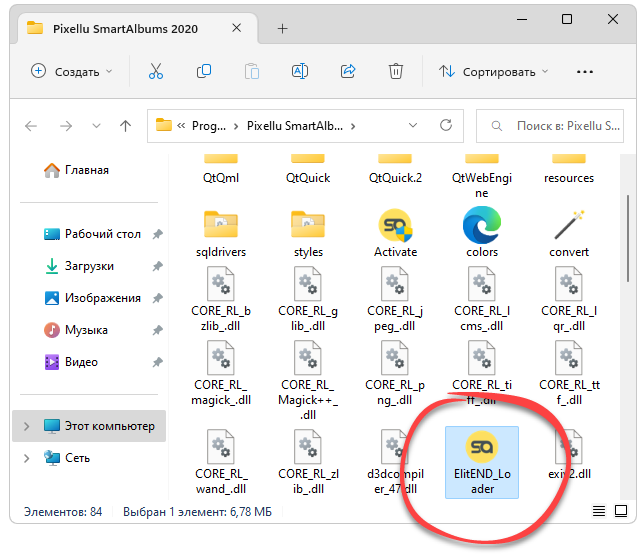Viewport: 641px width, 560px height.
Task: Select the resources folder
Action: (569, 170)
